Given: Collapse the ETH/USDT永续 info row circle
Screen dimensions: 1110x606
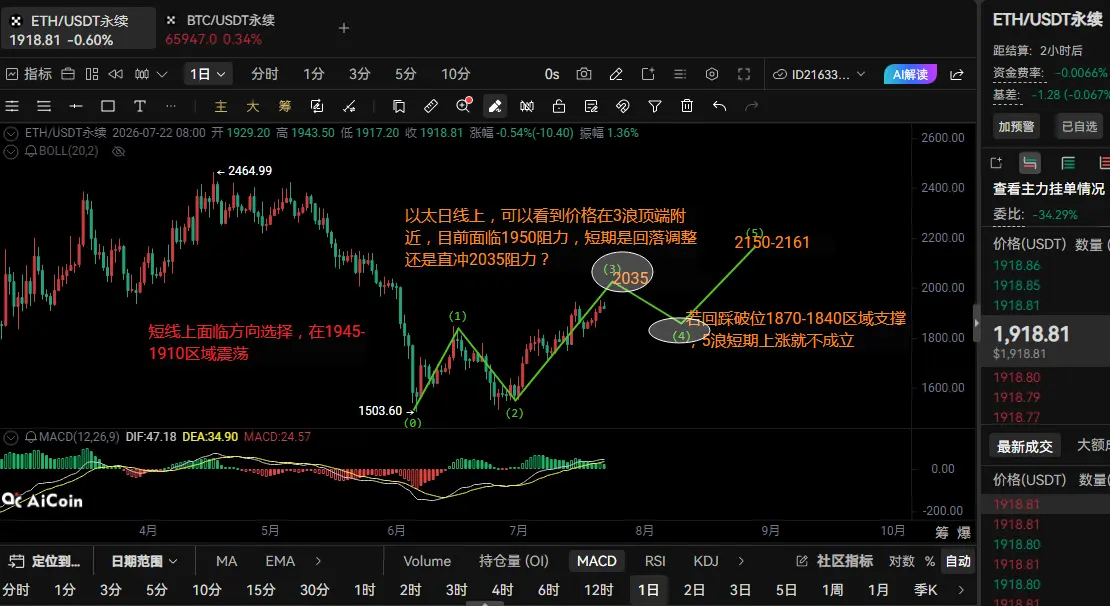Looking at the screenshot, I should coord(11,133).
